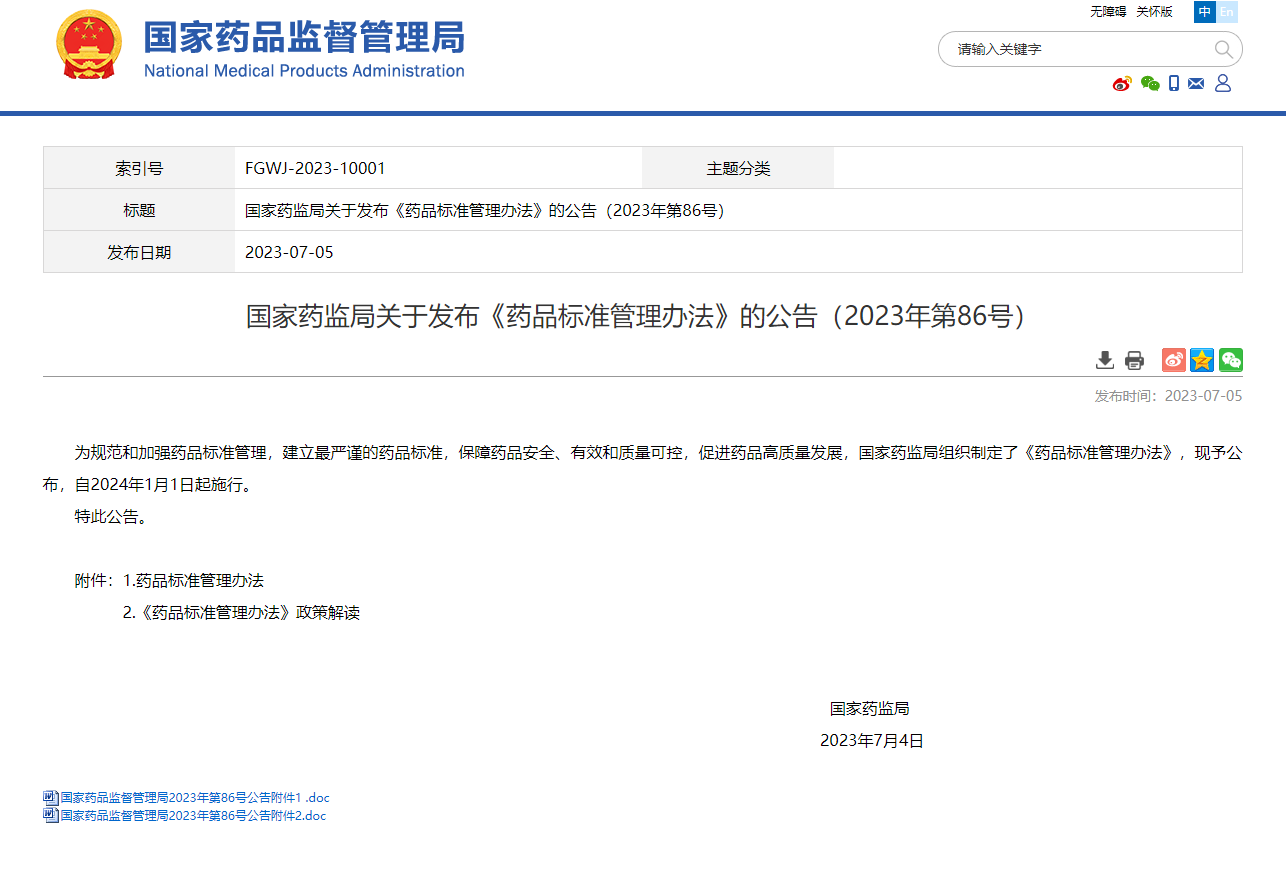Image resolution: width=1286 pixels, height=881 pixels.
Task: Click the signature 国家药监局
Action: pyautogui.click(x=869, y=708)
